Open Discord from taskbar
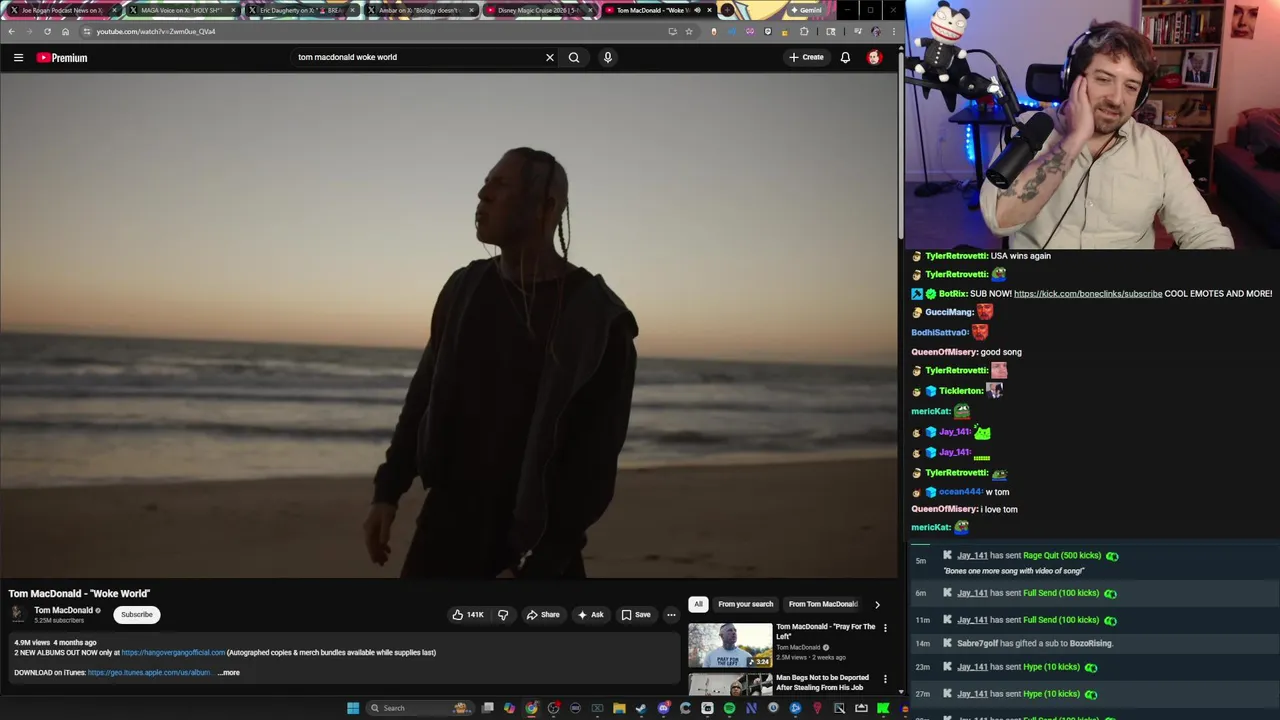 [663, 708]
